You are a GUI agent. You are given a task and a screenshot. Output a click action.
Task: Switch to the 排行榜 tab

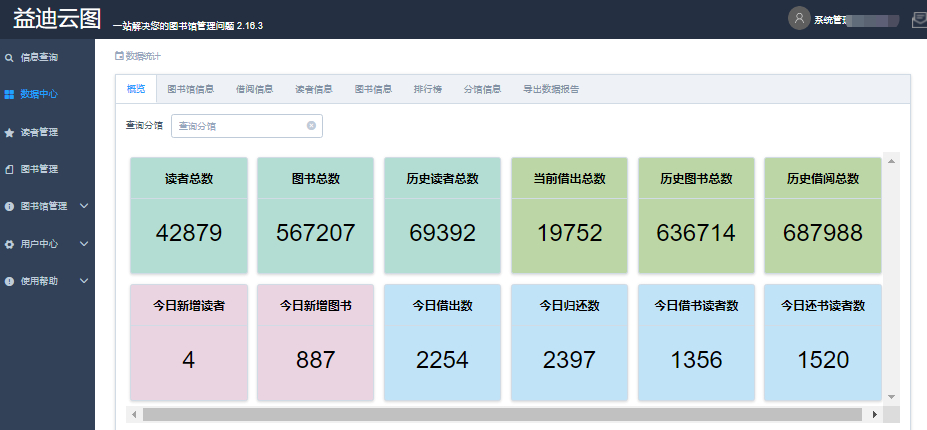click(428, 89)
